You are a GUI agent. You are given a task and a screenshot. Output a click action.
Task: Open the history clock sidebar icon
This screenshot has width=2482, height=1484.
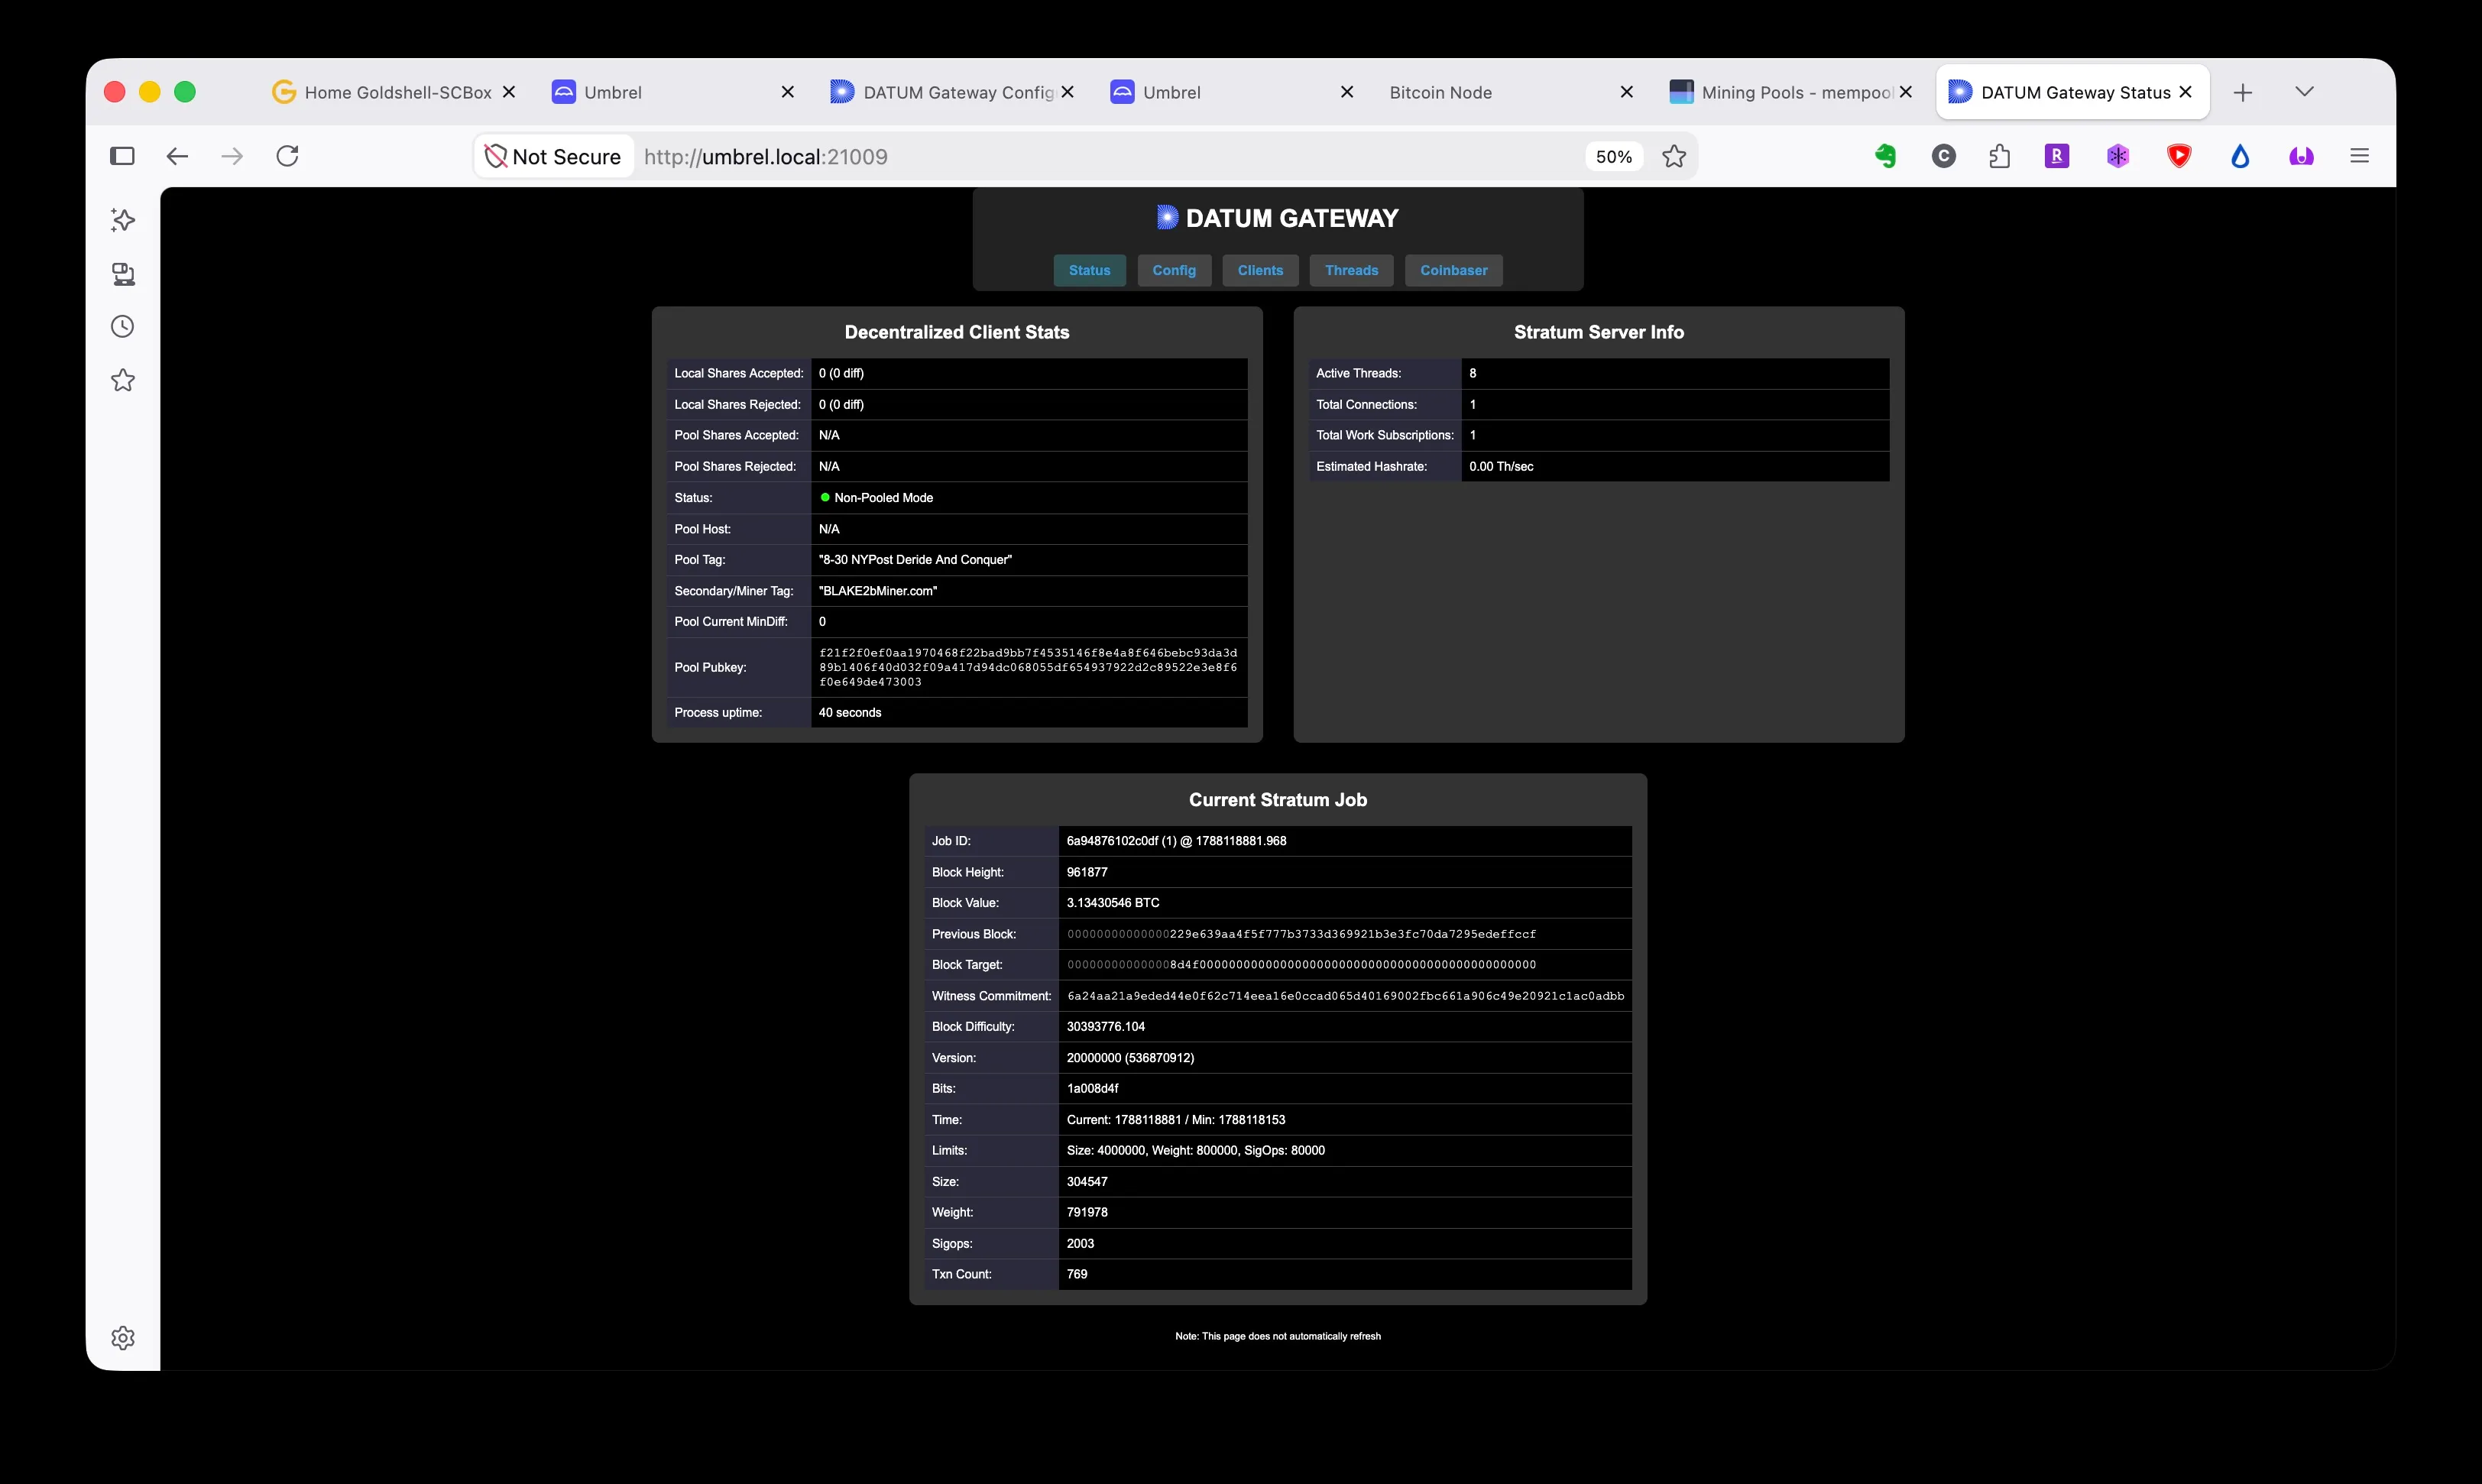pyautogui.click(x=123, y=327)
